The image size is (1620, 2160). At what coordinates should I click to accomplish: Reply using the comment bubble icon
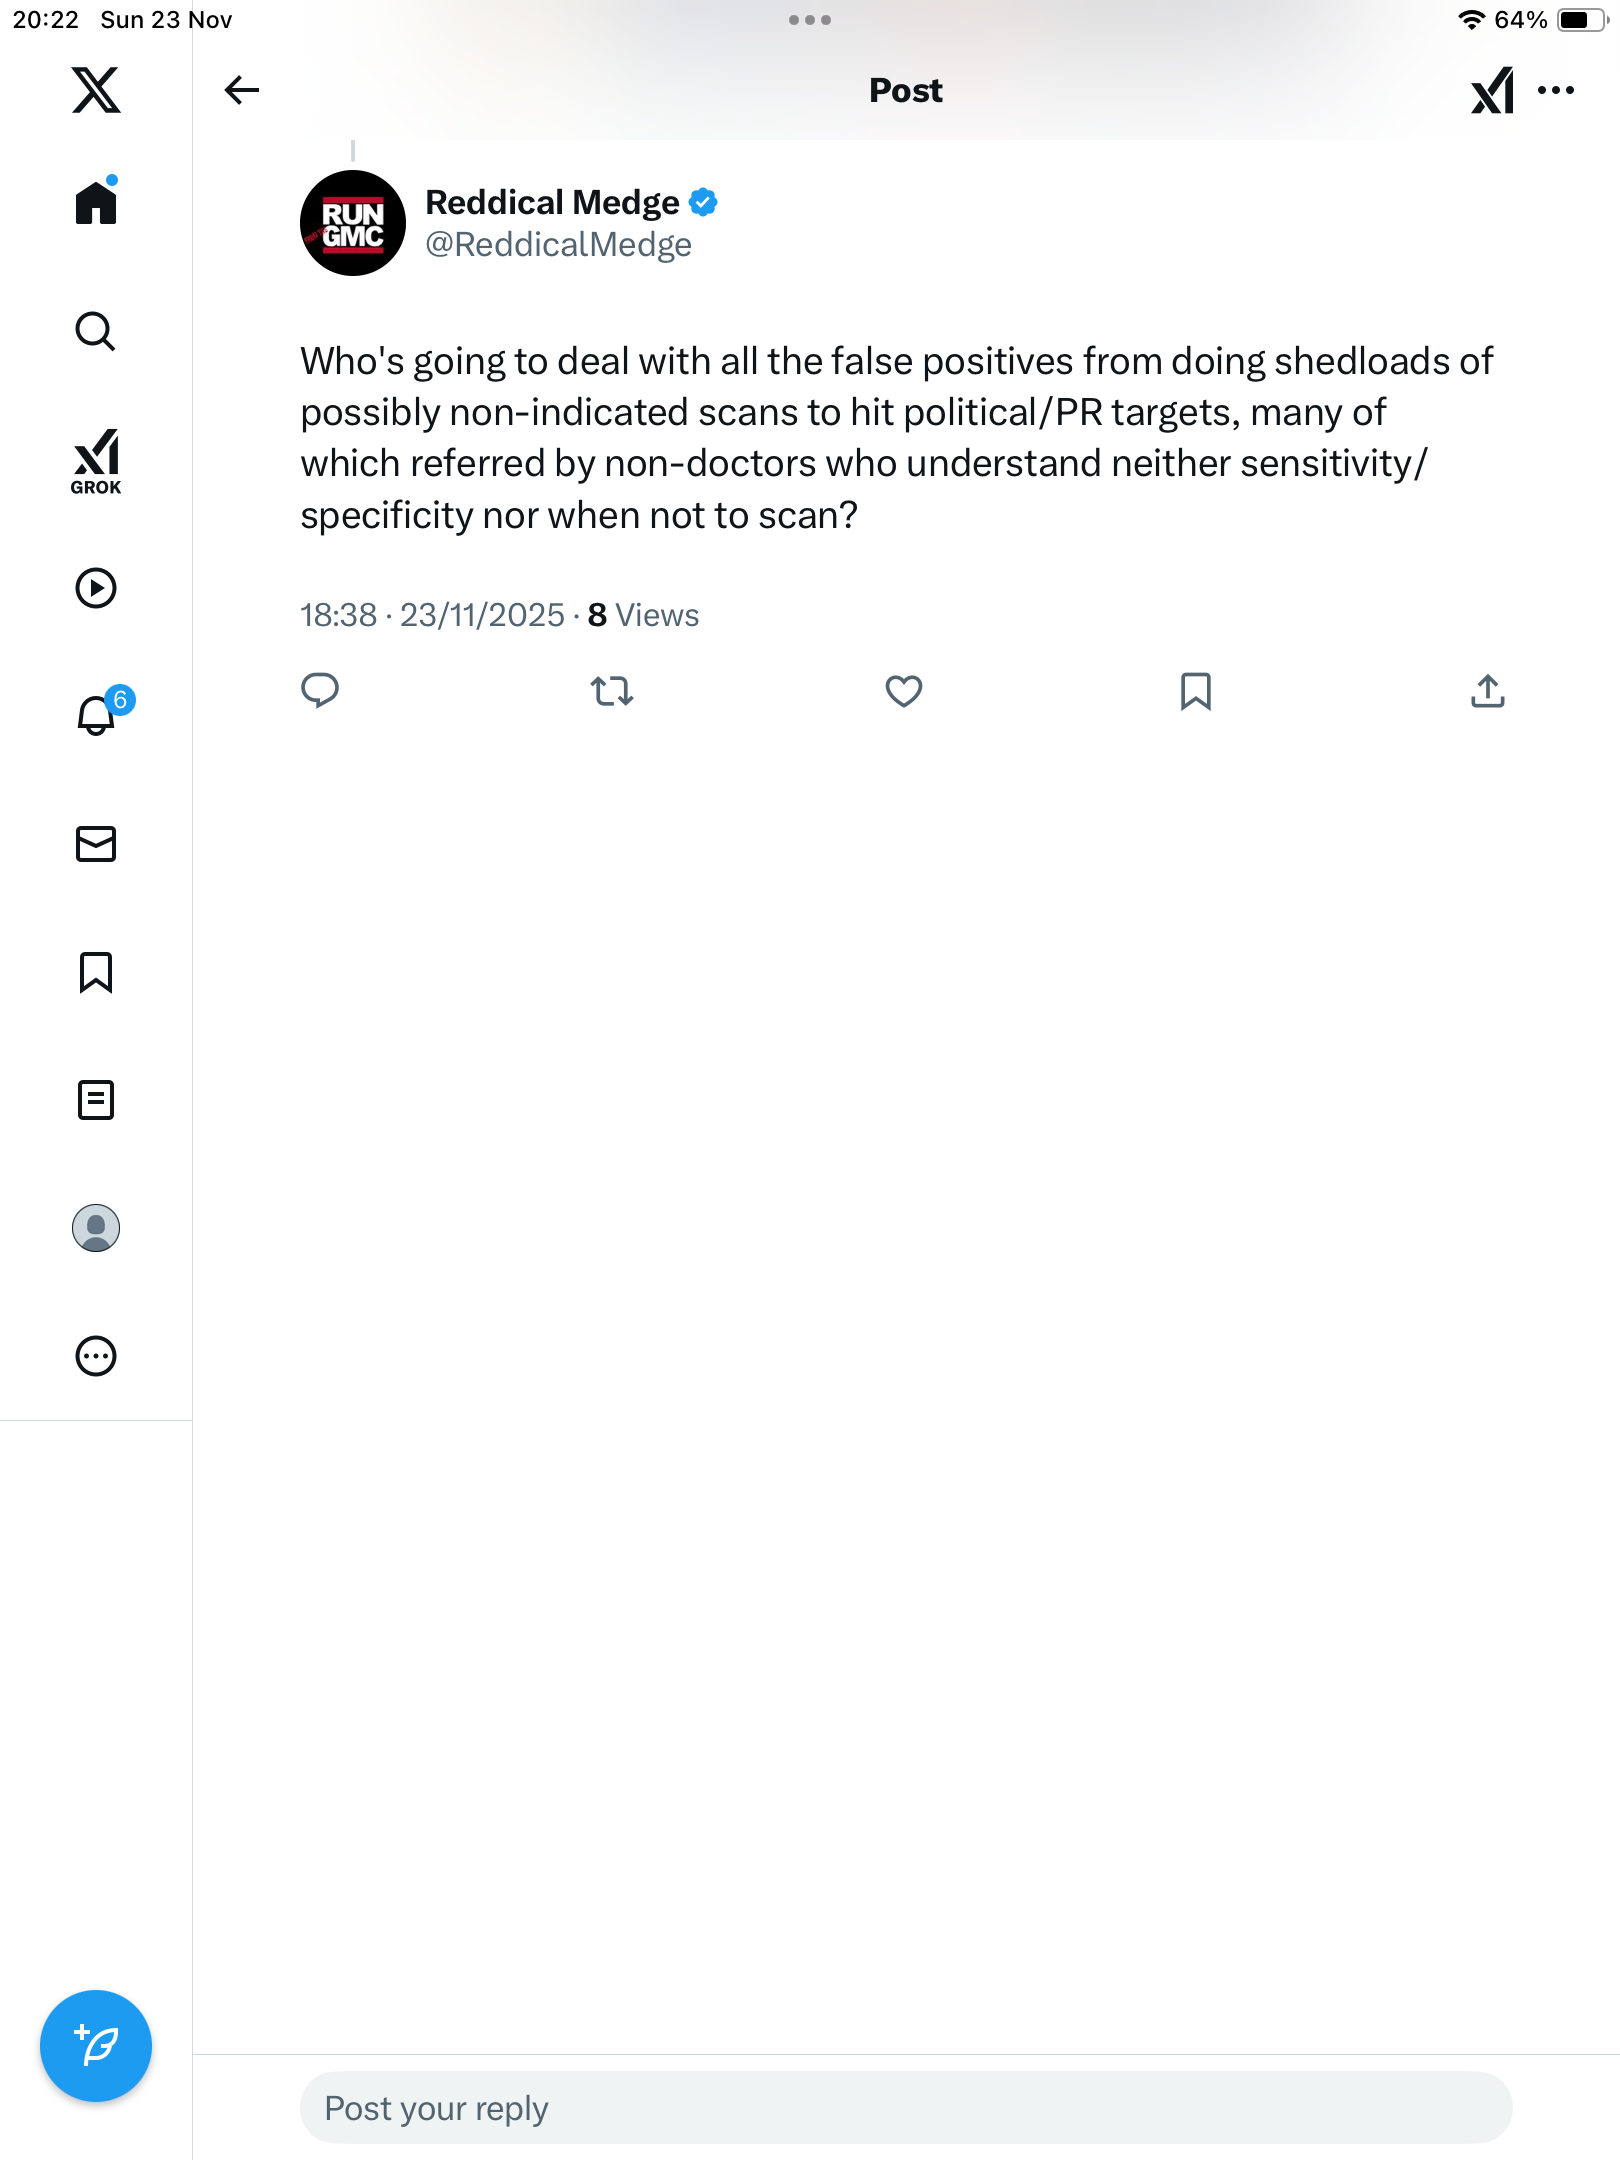coord(320,691)
